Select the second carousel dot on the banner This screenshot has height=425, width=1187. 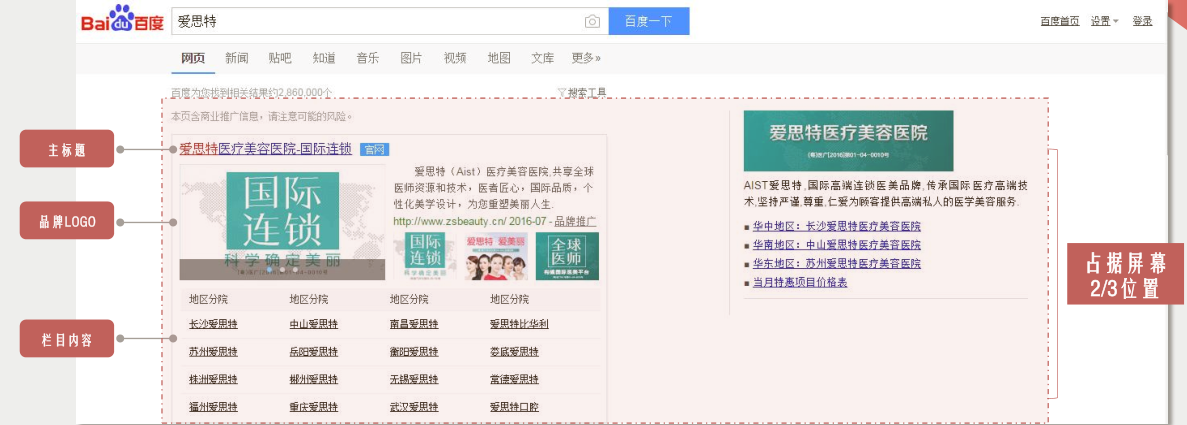point(281,269)
